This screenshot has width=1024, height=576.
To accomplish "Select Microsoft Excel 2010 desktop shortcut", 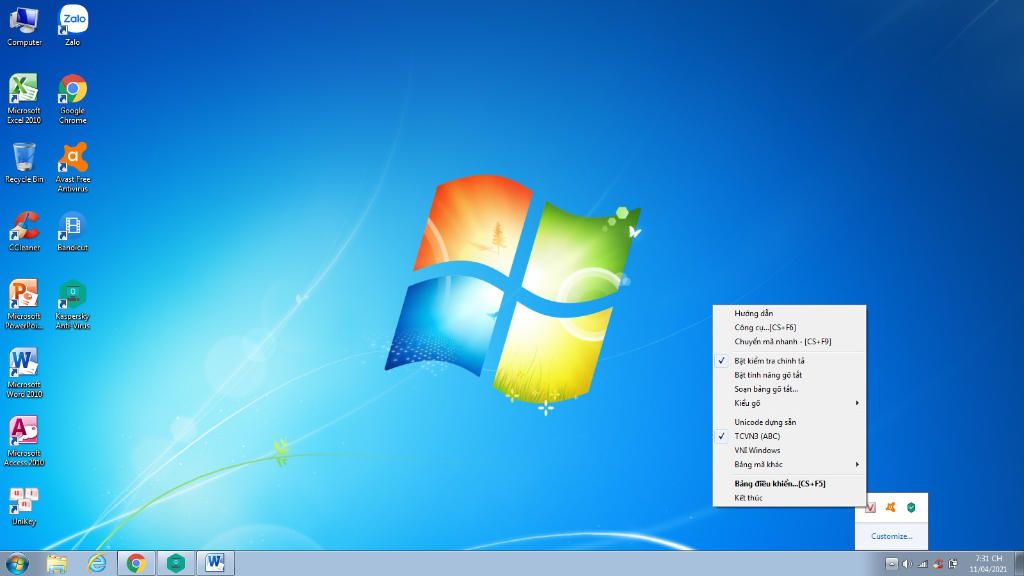I will click(x=24, y=99).
